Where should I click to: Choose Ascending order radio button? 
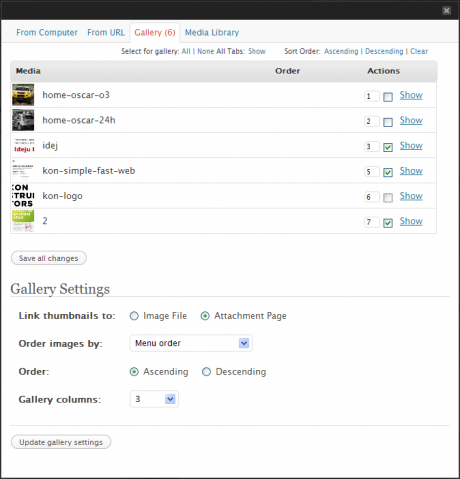(x=134, y=372)
